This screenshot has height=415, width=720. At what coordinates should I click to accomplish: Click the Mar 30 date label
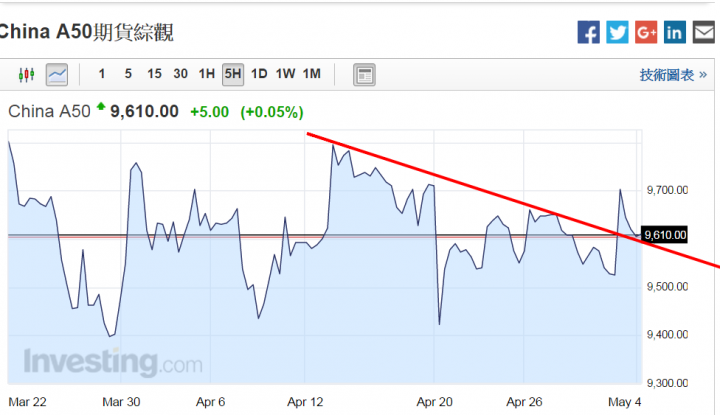121,402
